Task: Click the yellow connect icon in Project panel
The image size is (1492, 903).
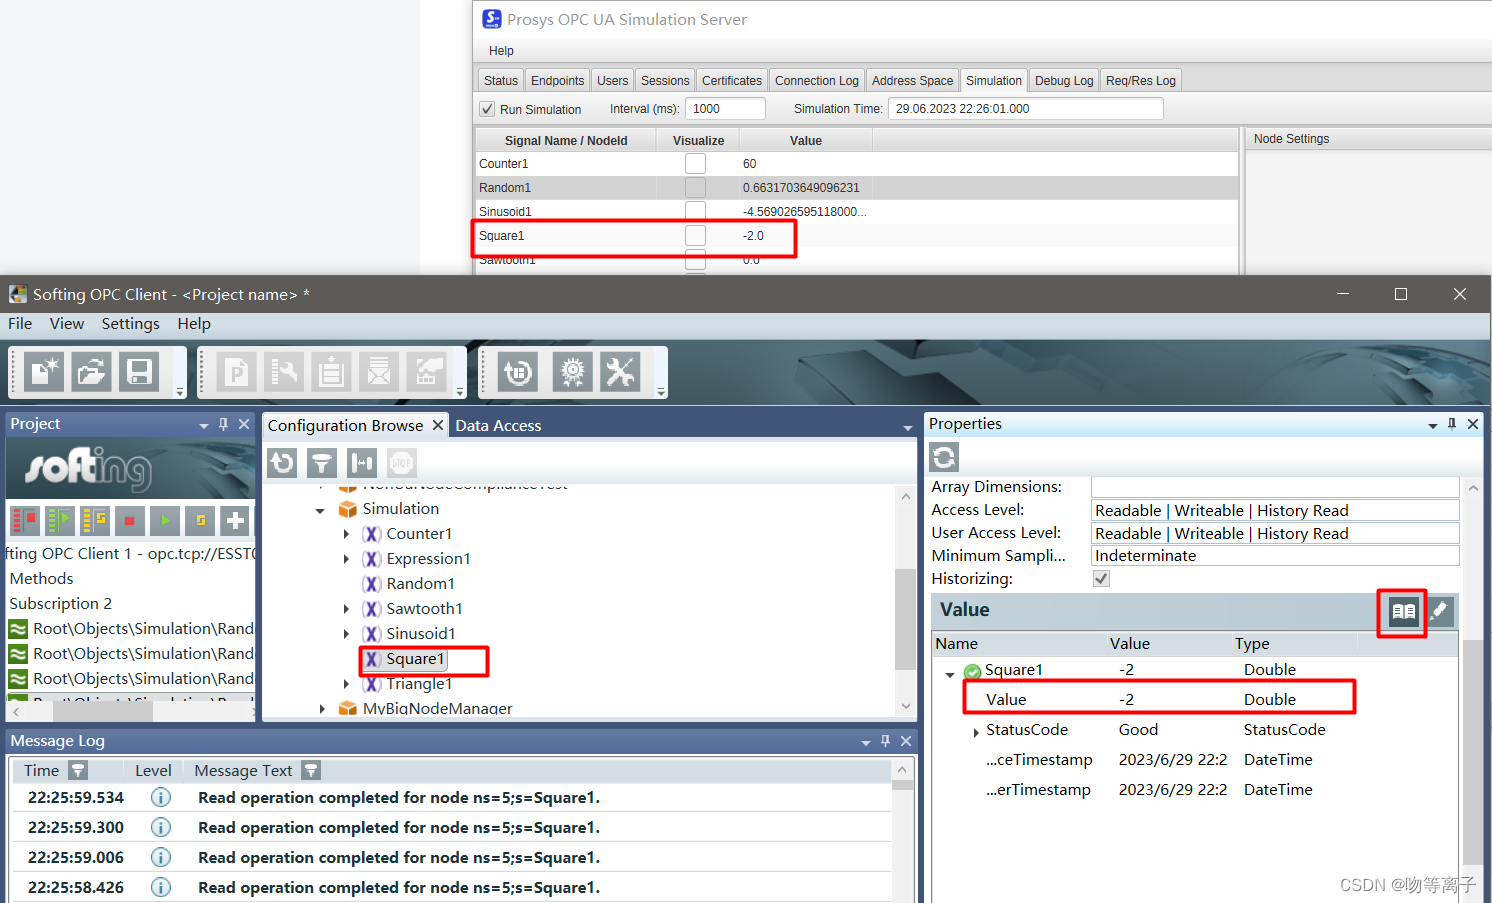Action: [200, 520]
